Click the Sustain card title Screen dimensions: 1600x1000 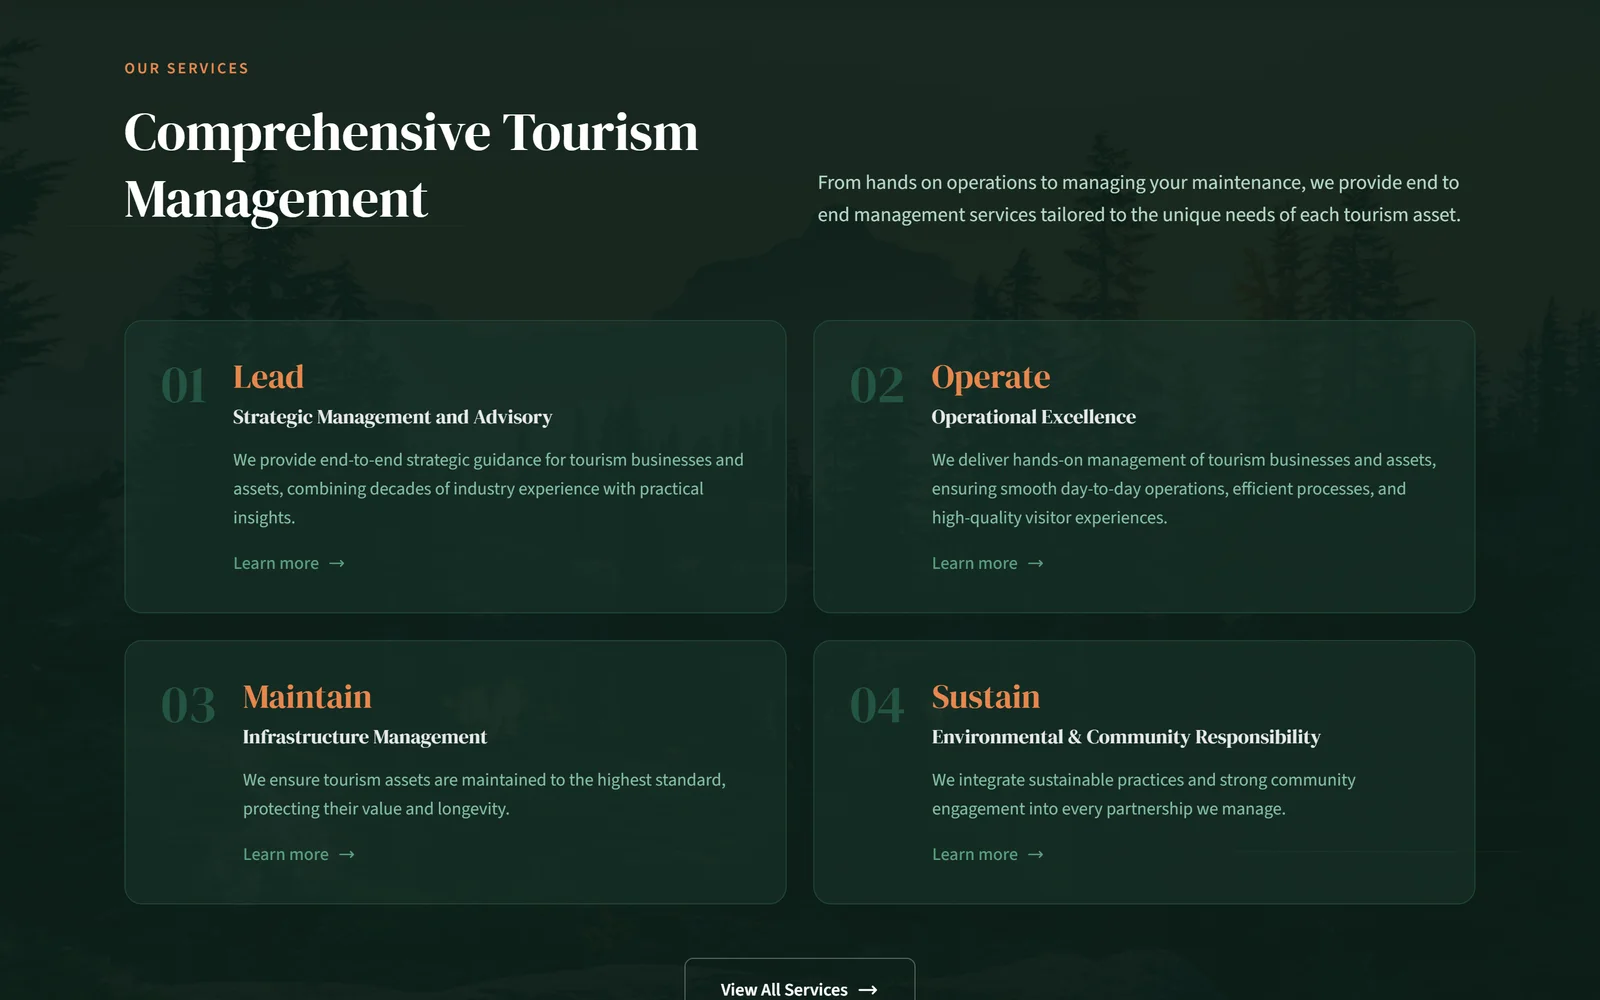tap(986, 697)
